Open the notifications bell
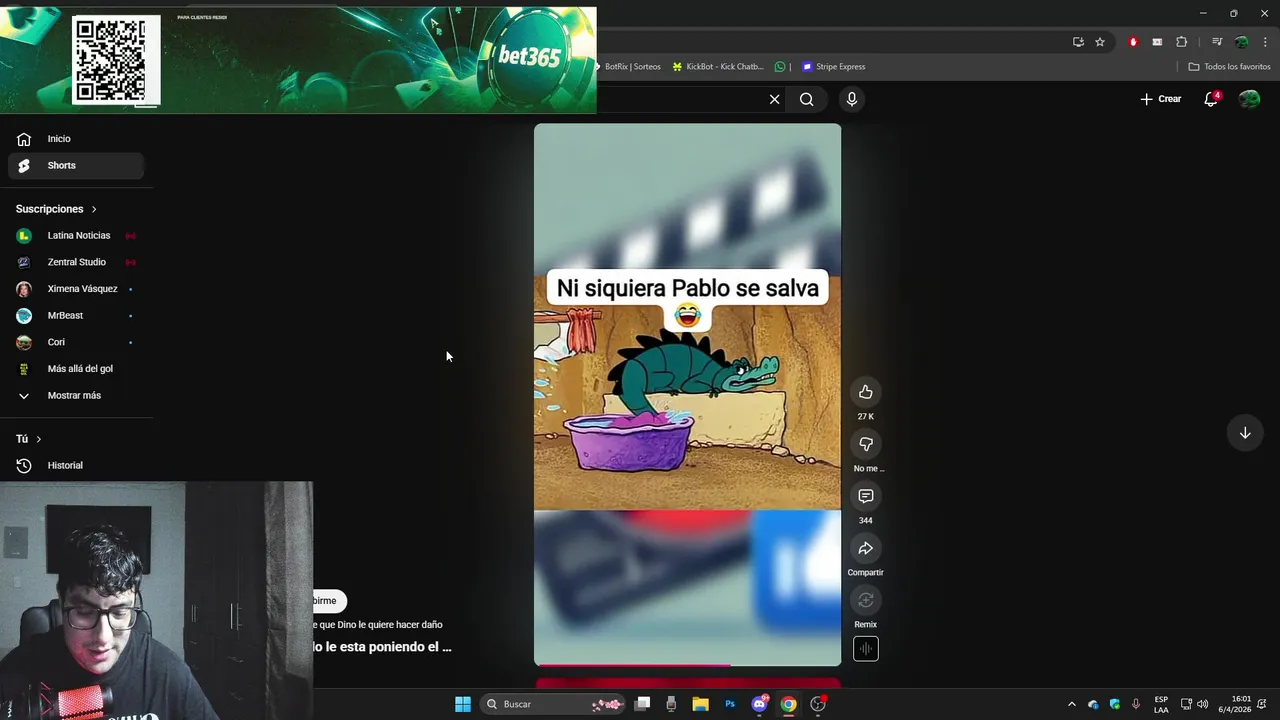The image size is (1280, 720). coord(1211,99)
